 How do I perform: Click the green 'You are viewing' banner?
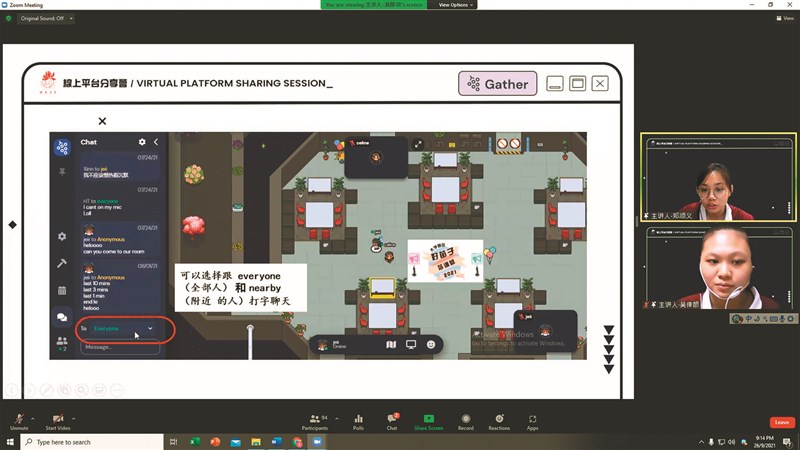(373, 5)
